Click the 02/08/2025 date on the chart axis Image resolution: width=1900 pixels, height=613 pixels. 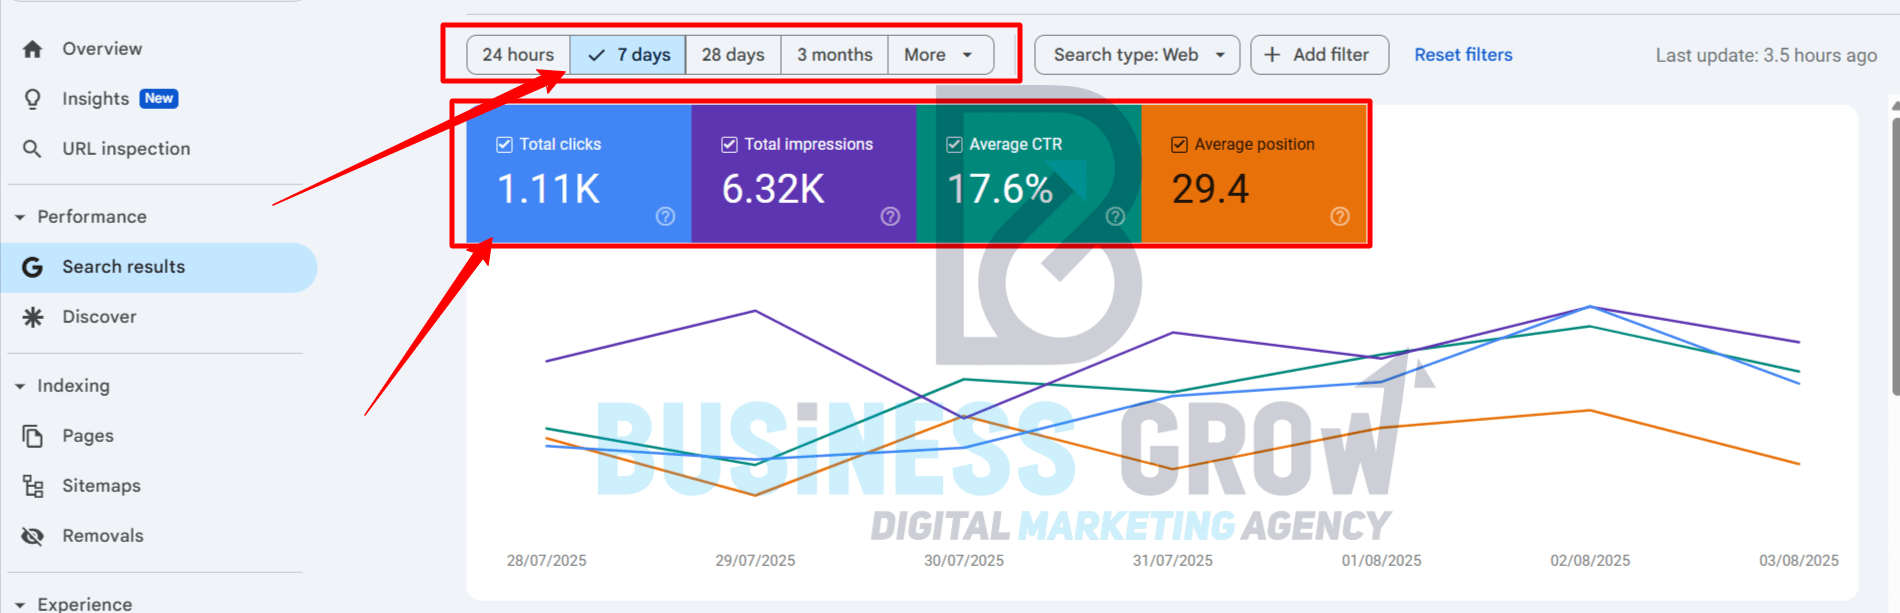(1590, 561)
